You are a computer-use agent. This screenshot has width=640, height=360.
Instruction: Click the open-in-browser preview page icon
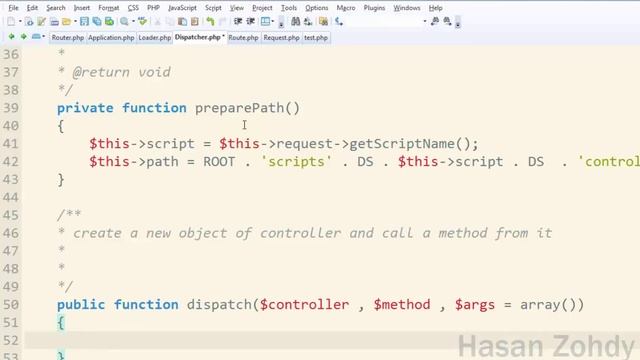[29, 22]
